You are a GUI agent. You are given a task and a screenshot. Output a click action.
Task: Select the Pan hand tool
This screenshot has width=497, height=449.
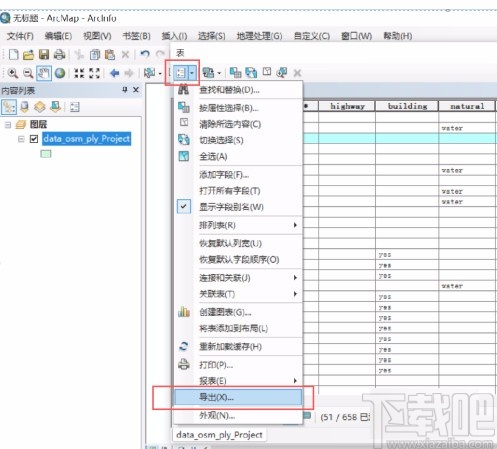point(44,73)
